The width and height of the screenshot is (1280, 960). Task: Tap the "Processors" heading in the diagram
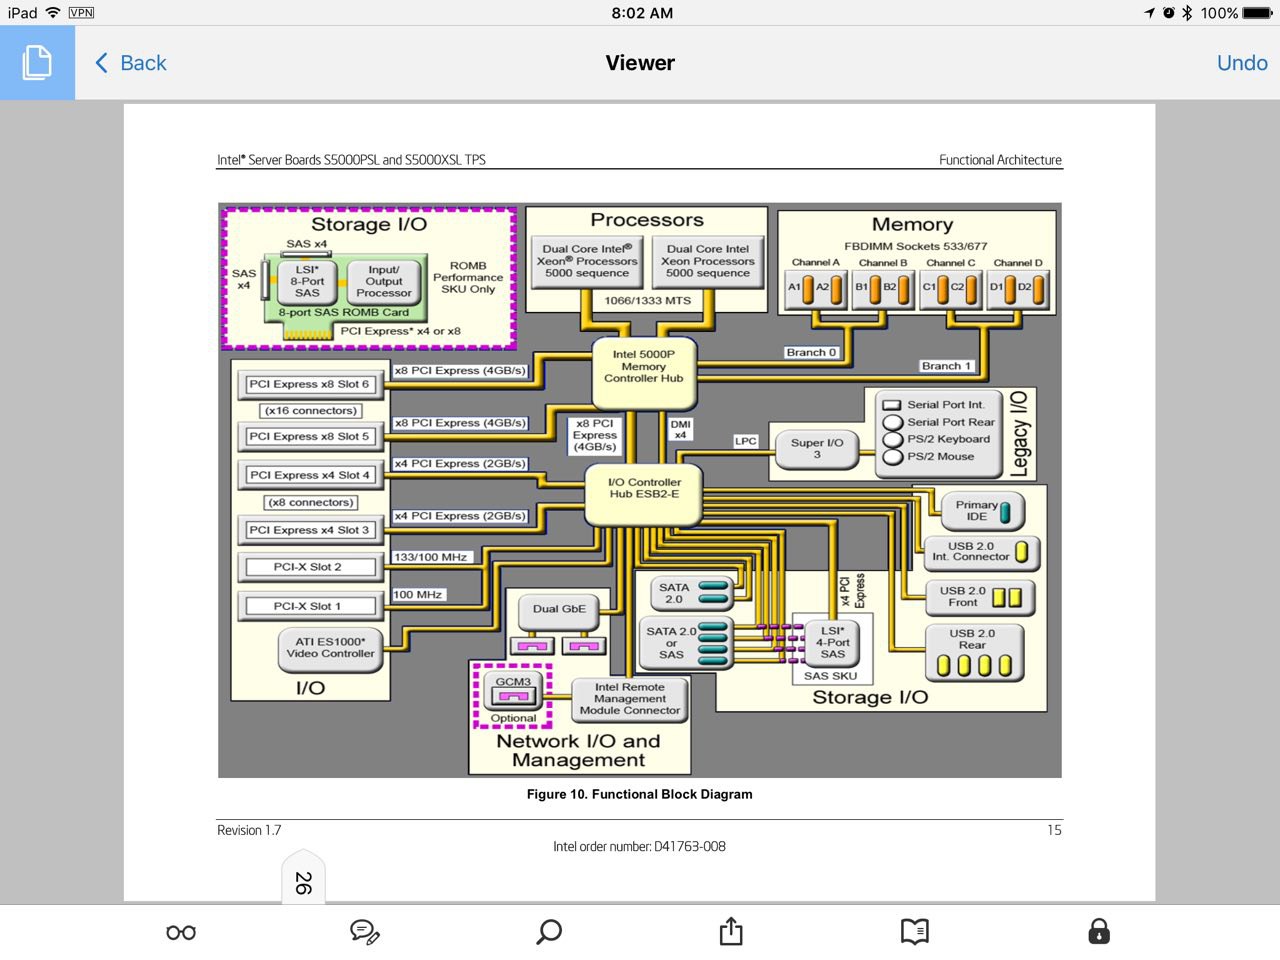(647, 220)
